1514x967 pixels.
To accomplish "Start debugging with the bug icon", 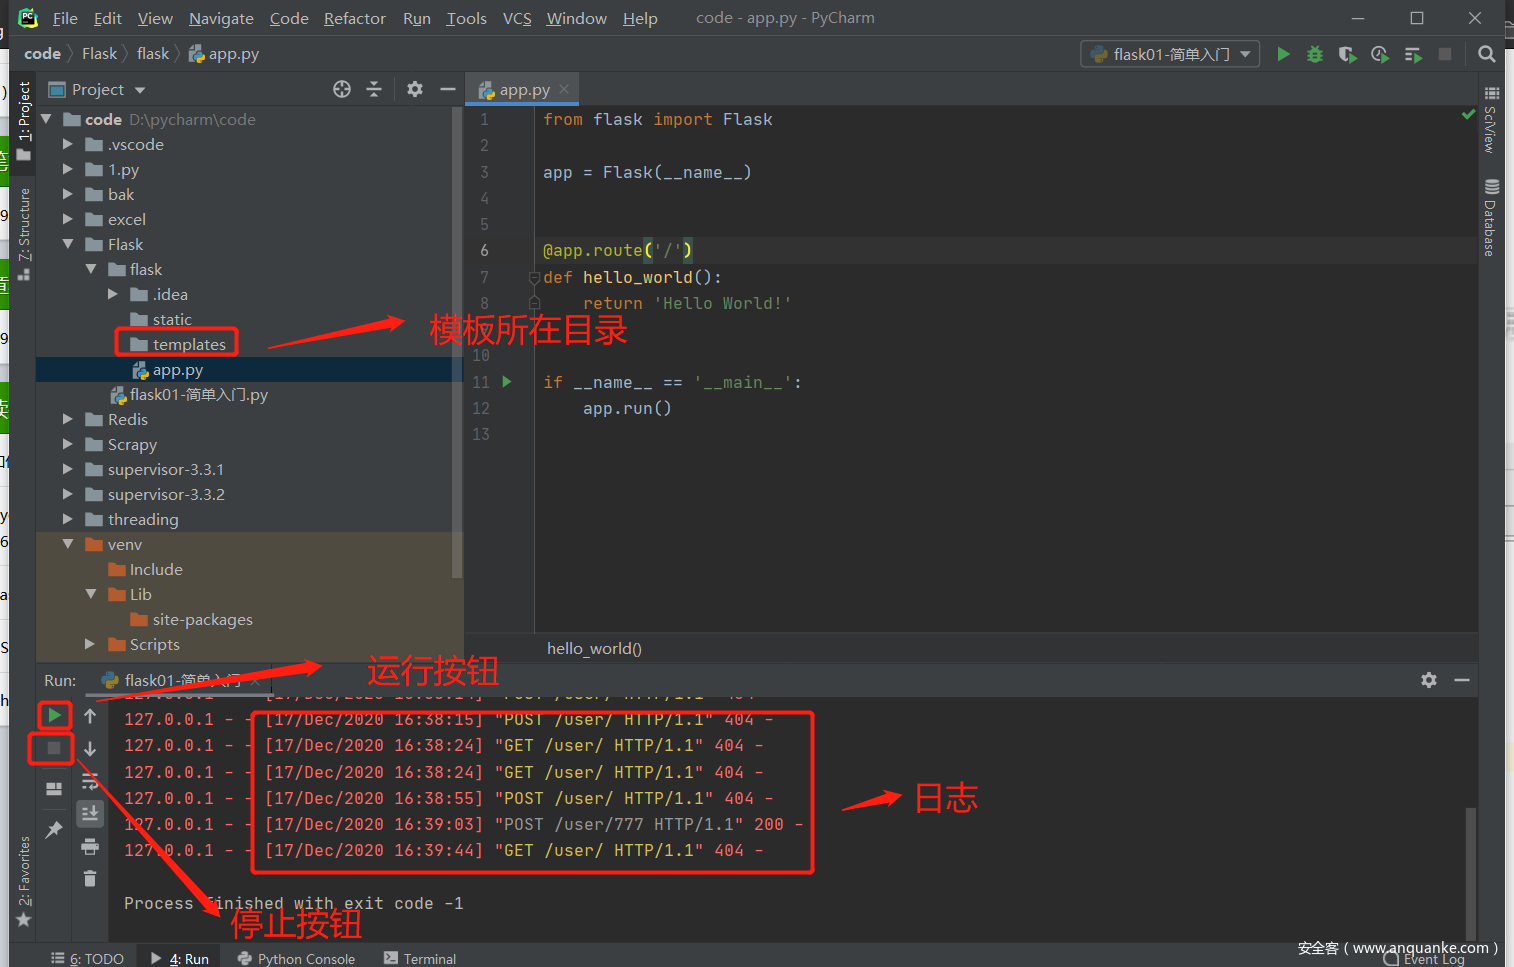I will pyautogui.click(x=1315, y=54).
